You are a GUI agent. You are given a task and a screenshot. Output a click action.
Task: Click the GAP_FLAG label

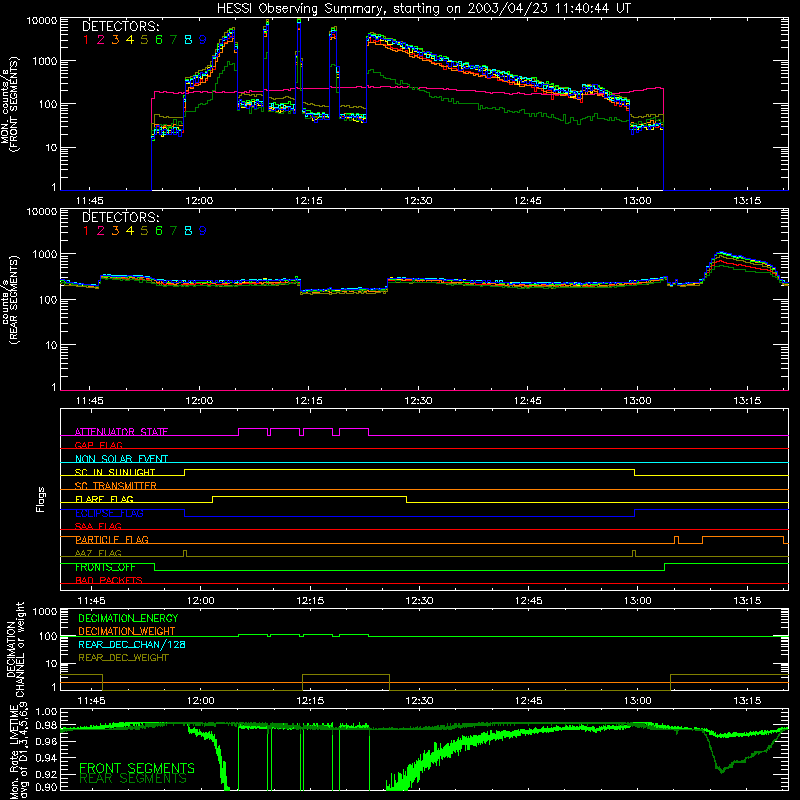(98, 445)
